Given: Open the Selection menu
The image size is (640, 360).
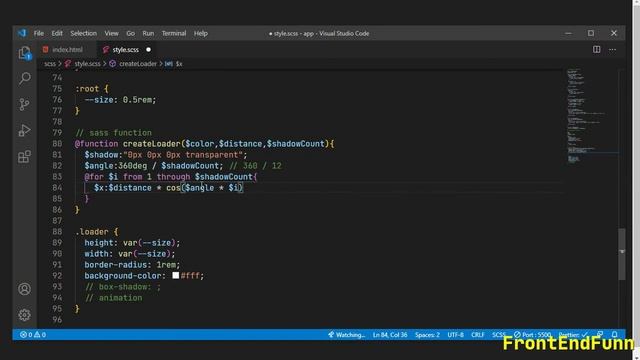Looking at the screenshot, I should (84, 33).
